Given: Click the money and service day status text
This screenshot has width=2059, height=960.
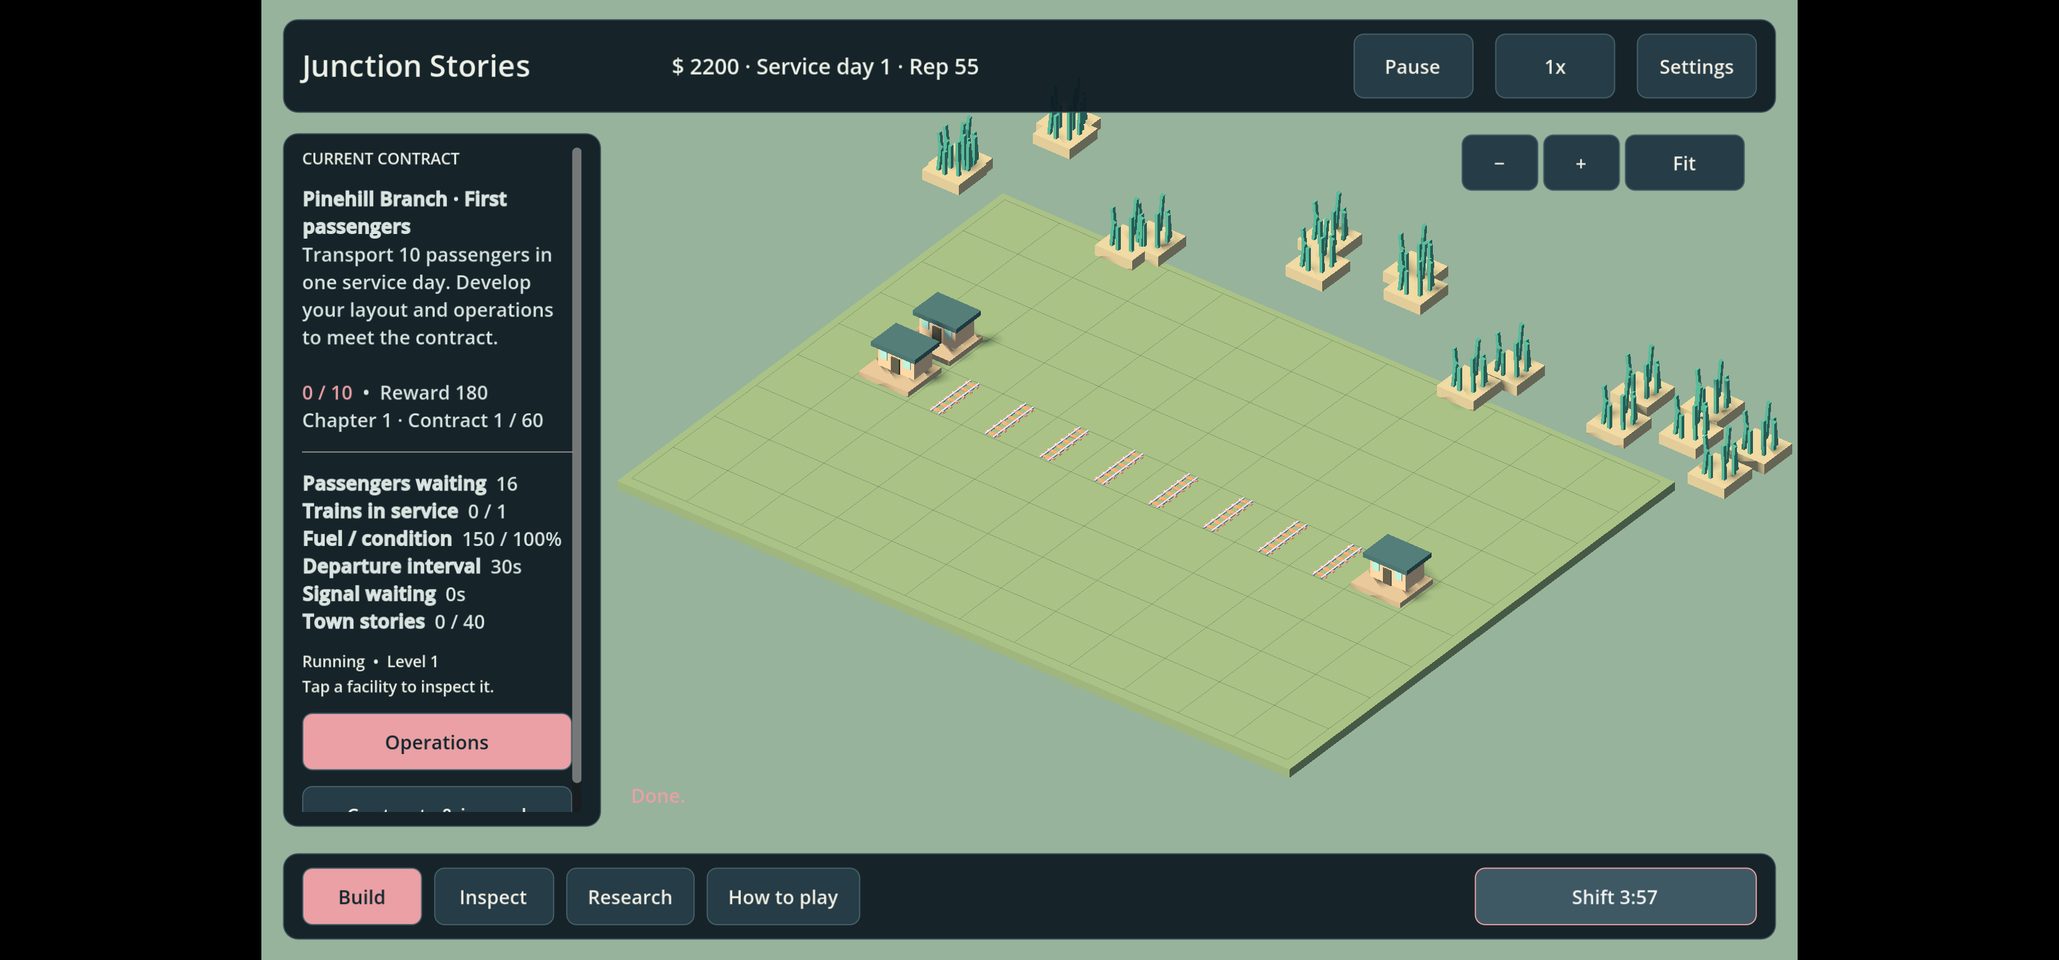Looking at the screenshot, I should [825, 67].
